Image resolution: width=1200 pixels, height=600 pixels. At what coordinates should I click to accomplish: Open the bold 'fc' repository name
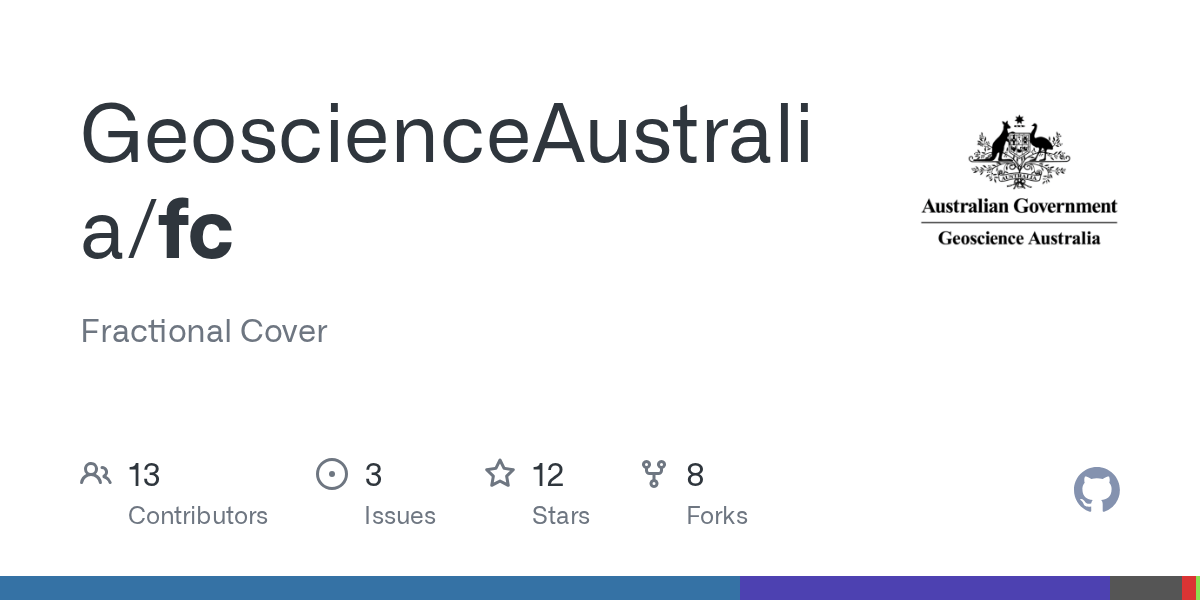coord(197,232)
